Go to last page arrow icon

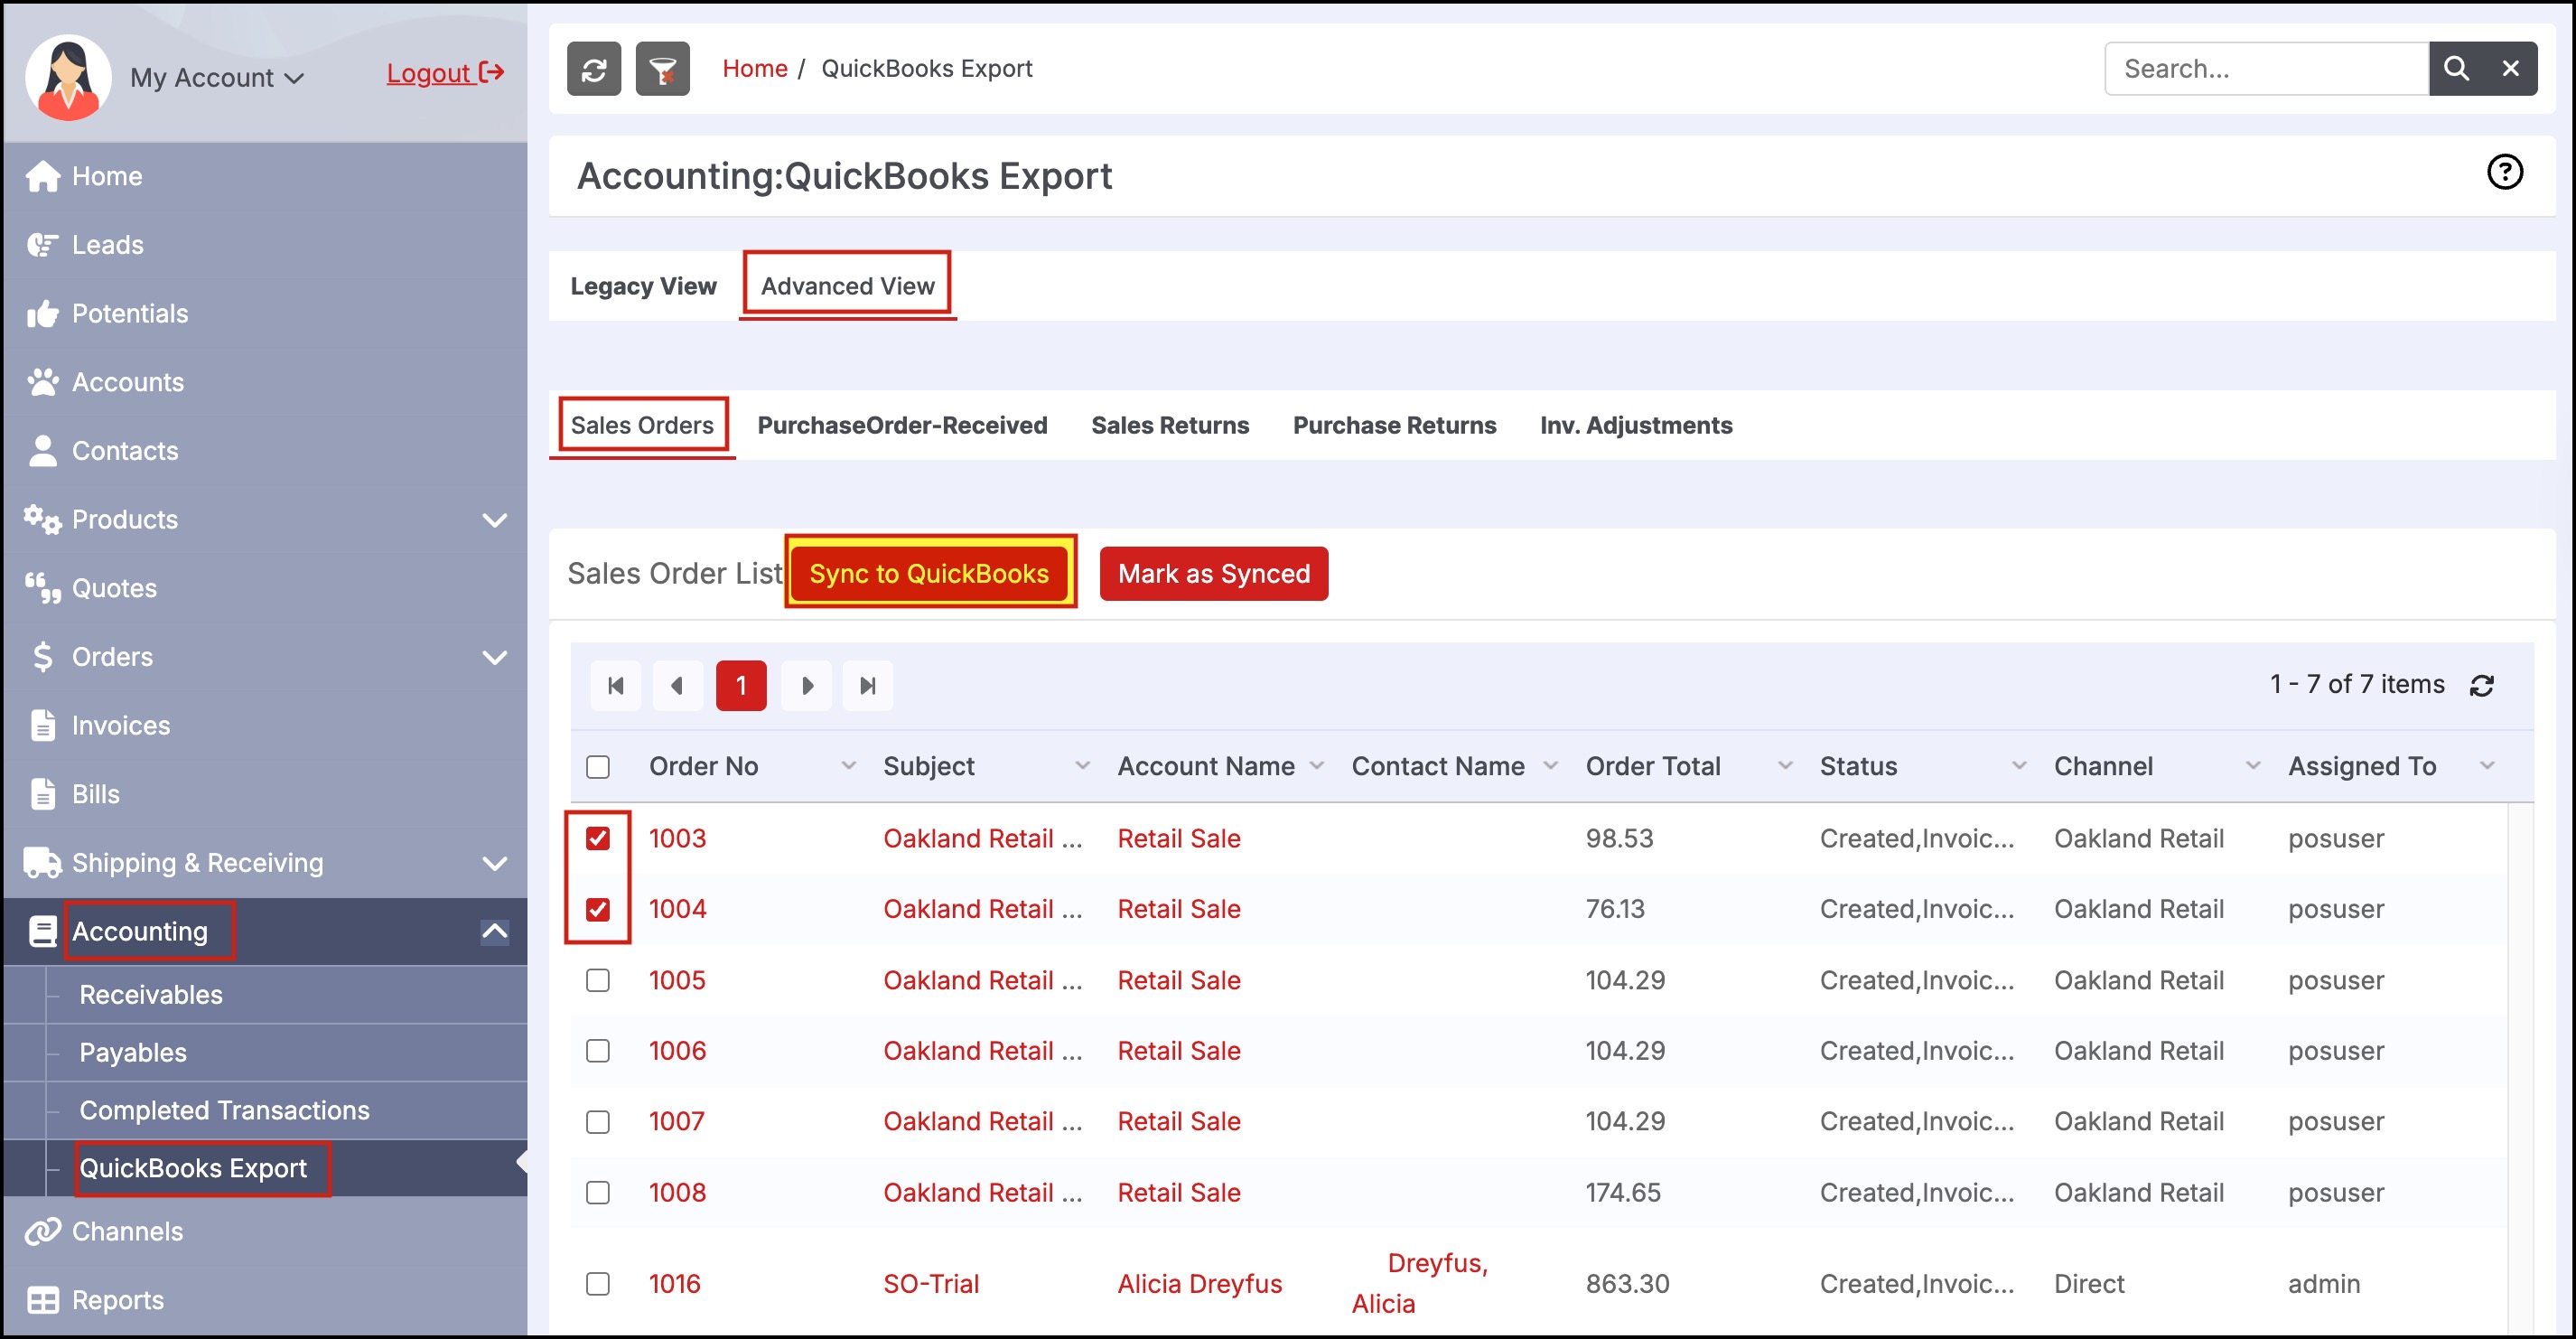tap(867, 685)
